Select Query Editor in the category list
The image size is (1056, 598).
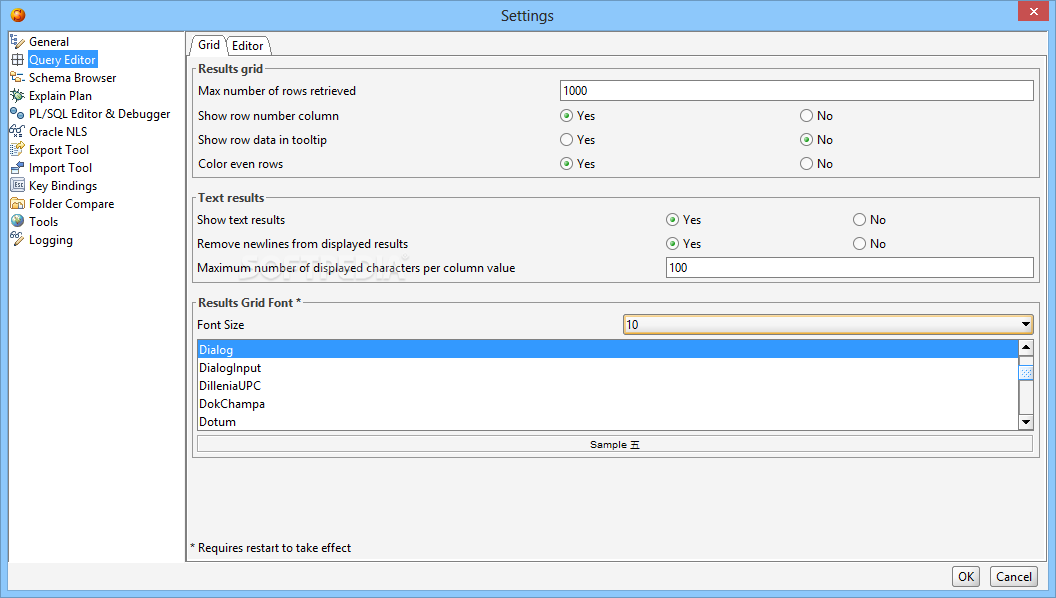(x=63, y=60)
